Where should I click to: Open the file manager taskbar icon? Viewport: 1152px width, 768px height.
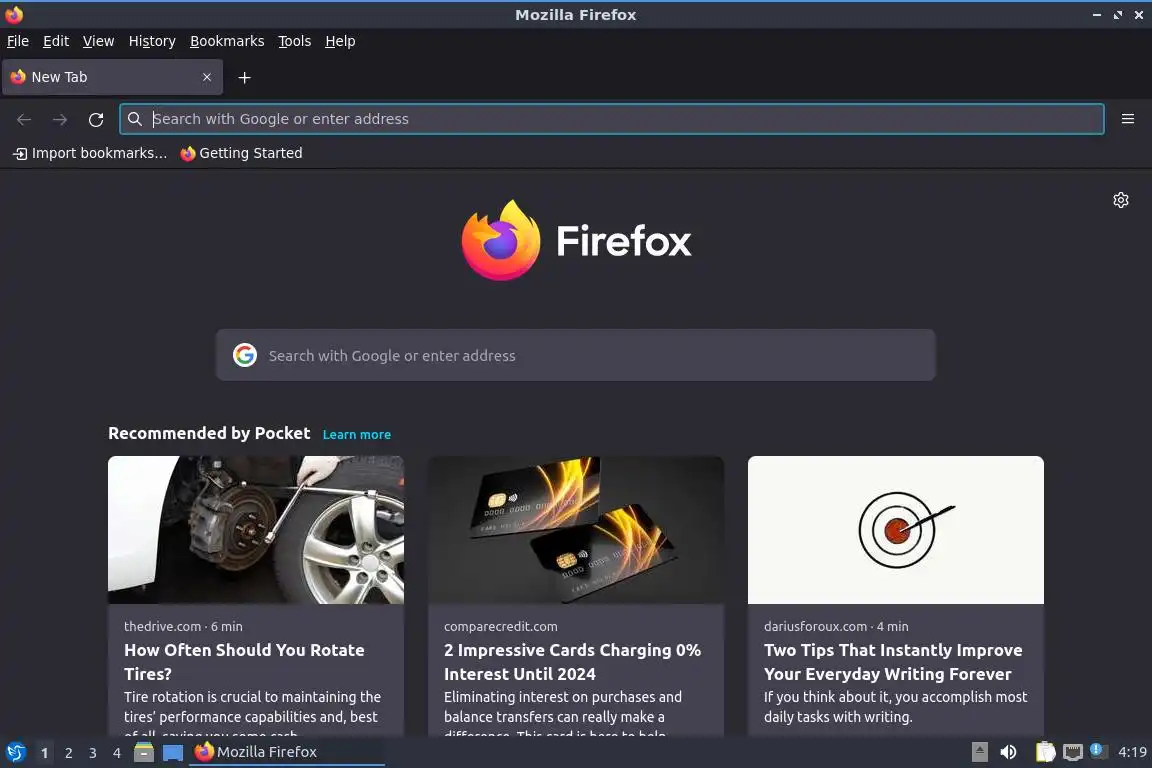144,752
